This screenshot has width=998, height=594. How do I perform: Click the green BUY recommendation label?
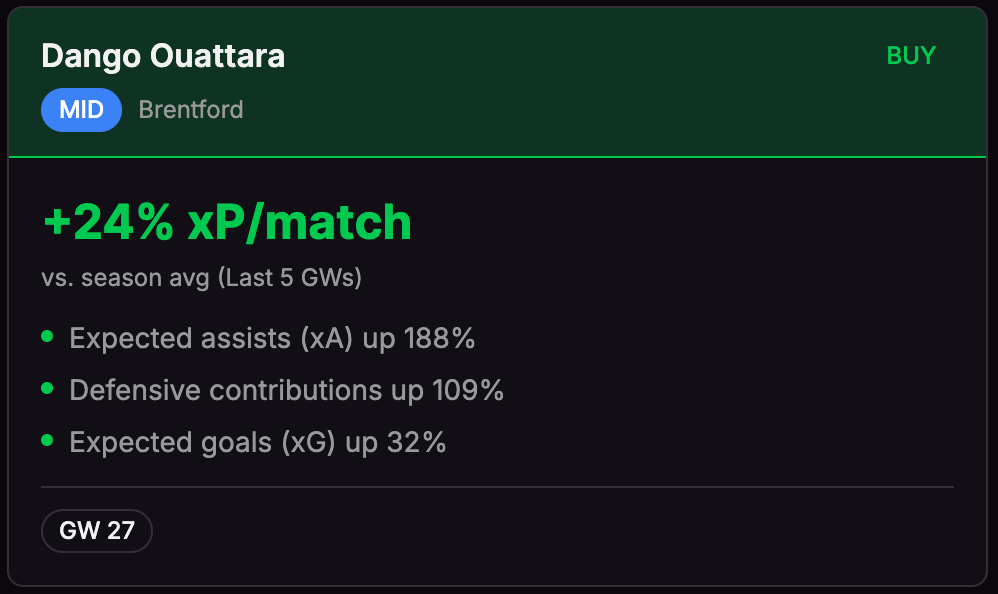click(x=911, y=56)
